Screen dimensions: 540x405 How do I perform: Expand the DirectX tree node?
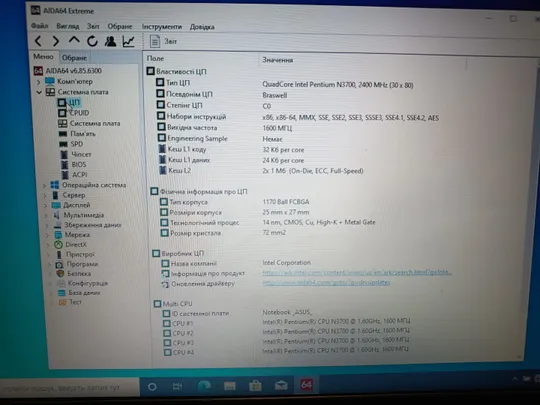click(48, 245)
